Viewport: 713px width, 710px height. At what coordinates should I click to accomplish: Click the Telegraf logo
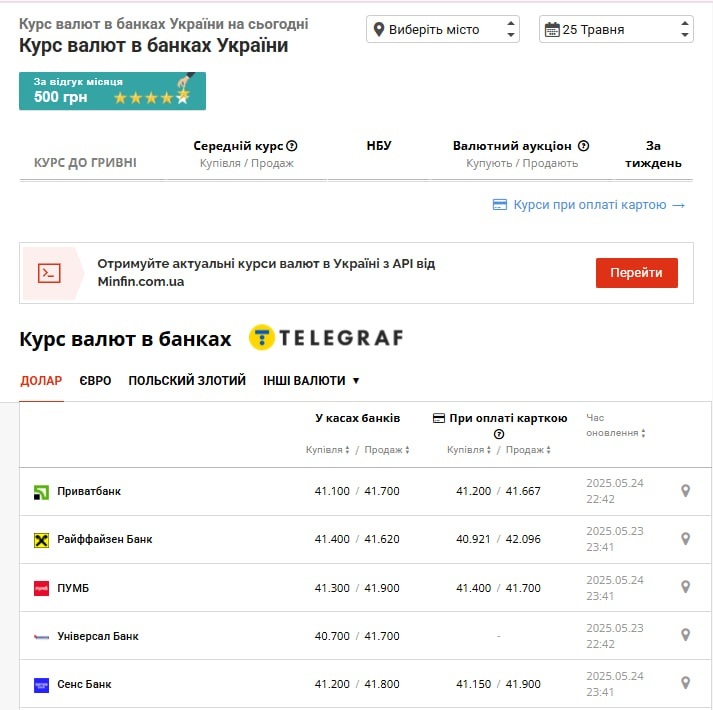(326, 338)
